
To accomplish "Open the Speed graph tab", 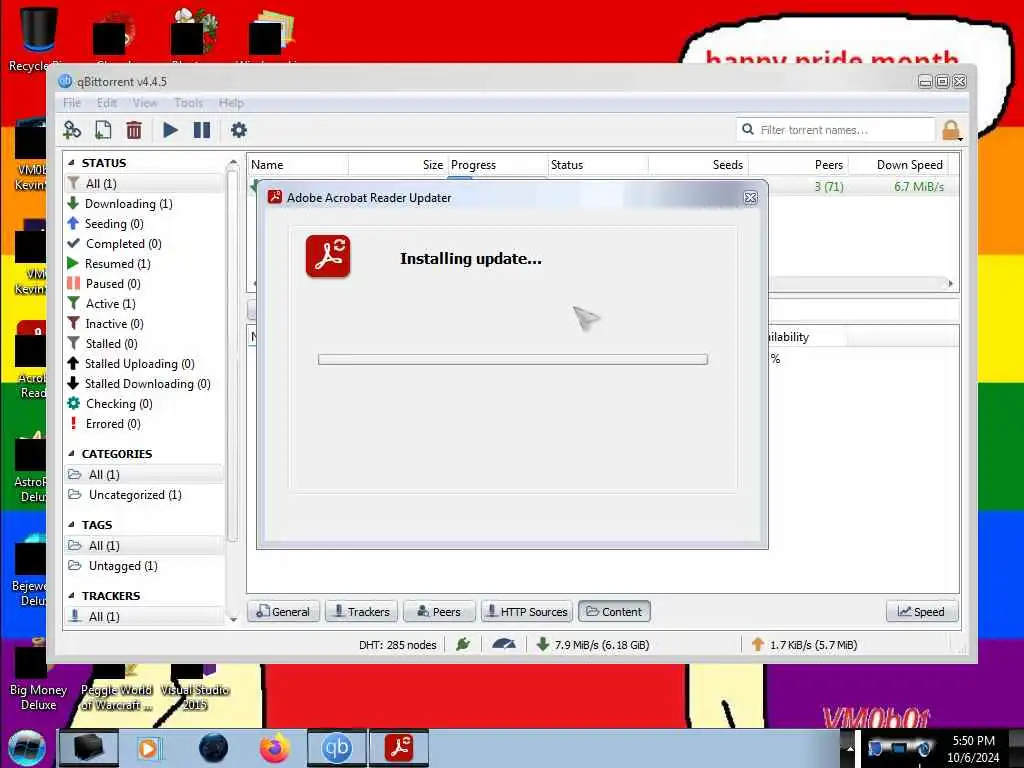I will [922, 612].
